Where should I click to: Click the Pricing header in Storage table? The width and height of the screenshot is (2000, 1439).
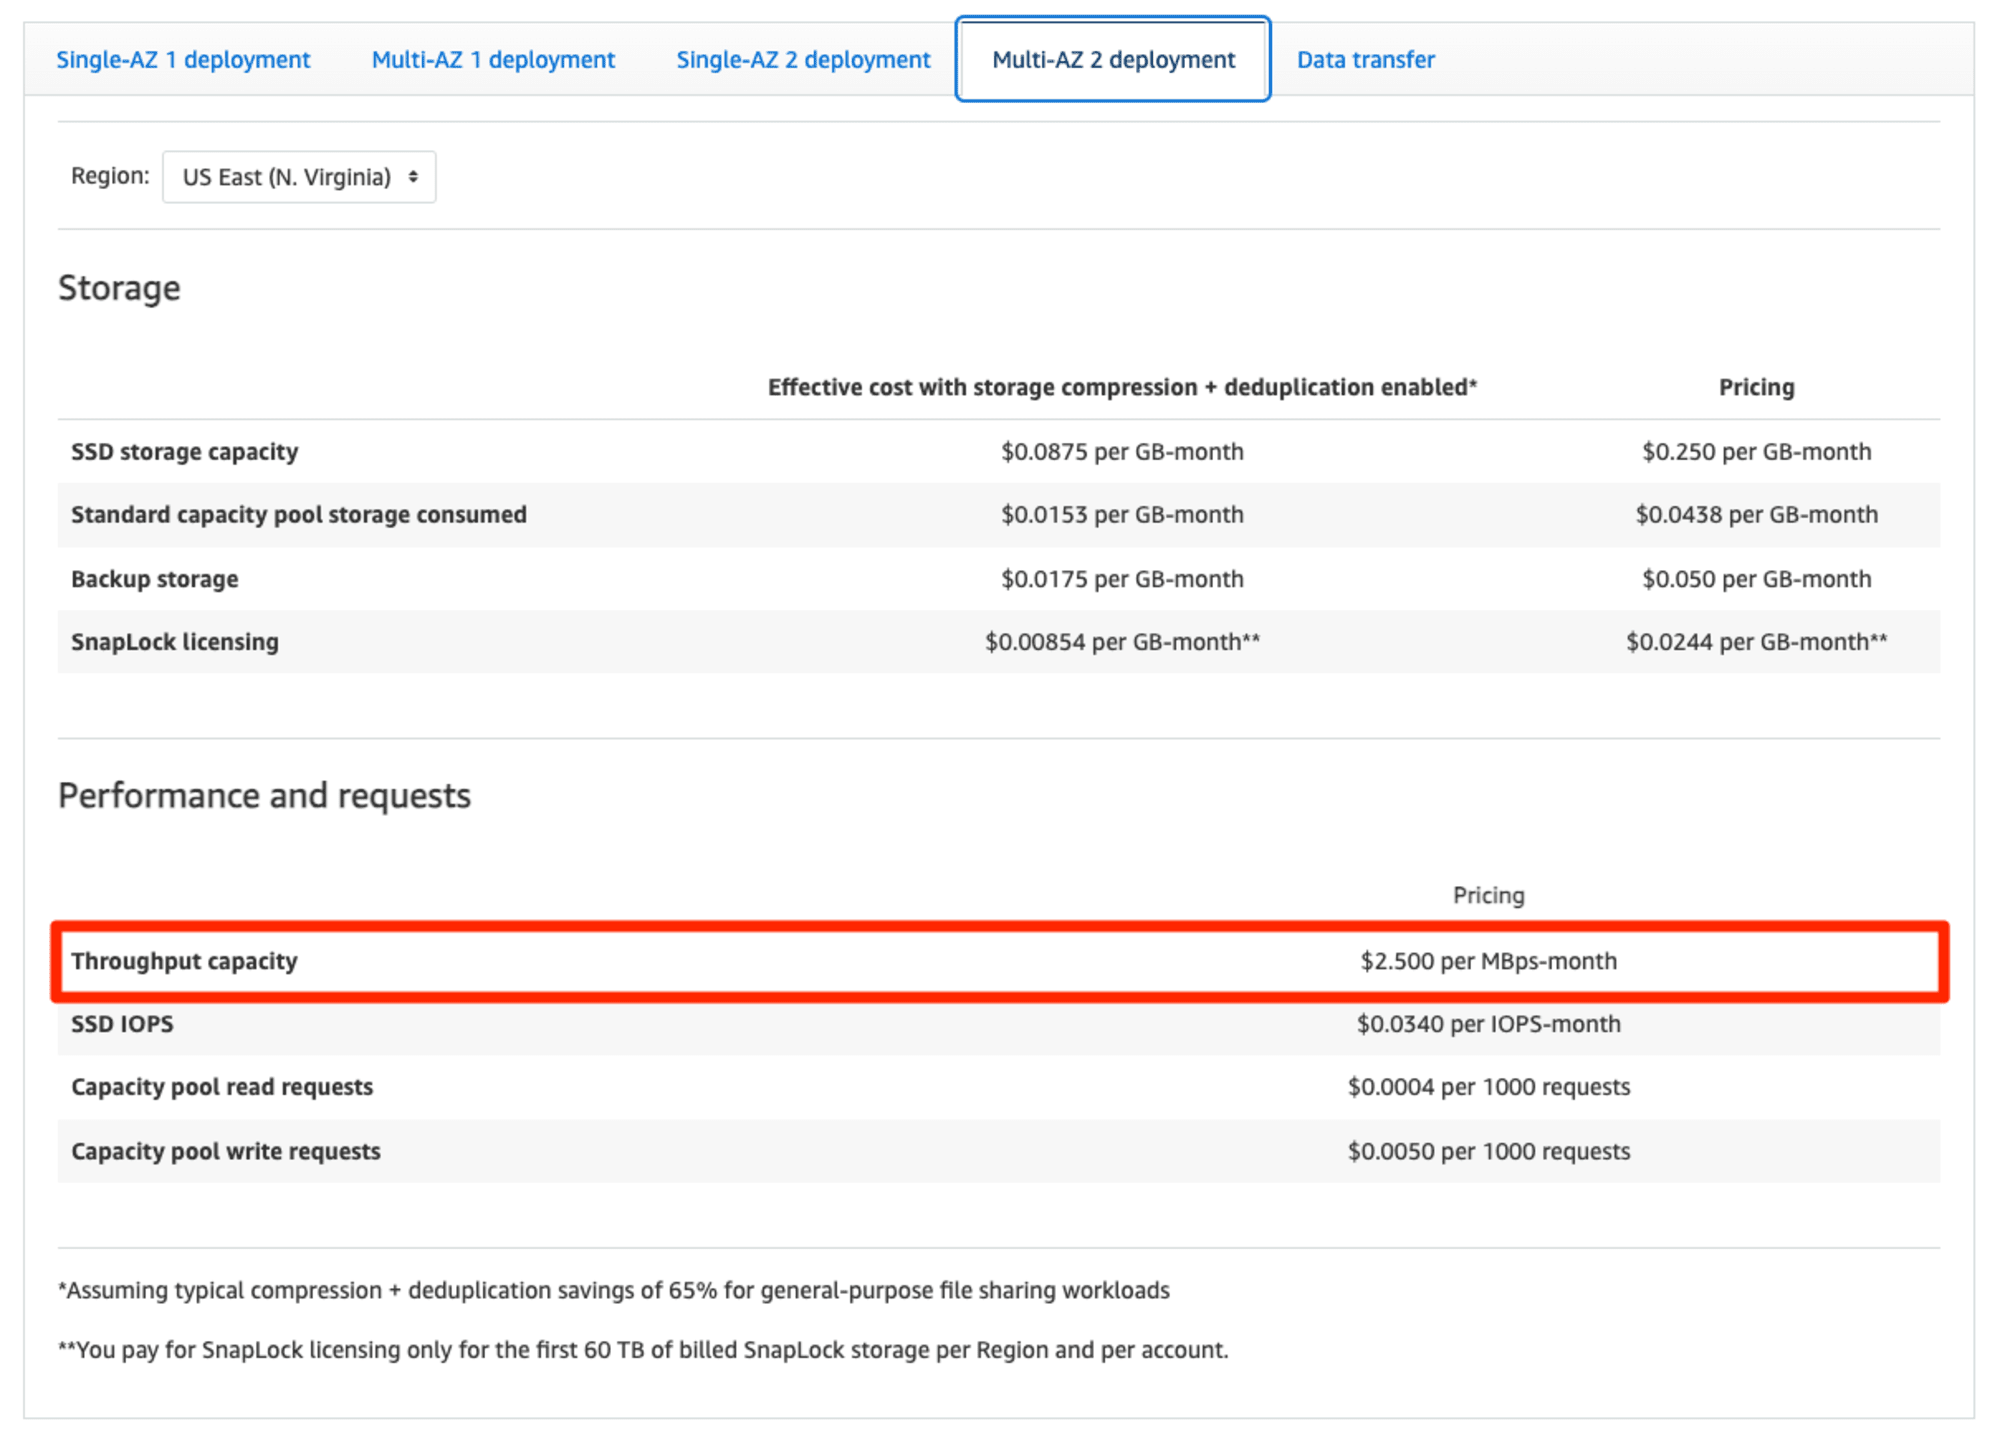1756,387
